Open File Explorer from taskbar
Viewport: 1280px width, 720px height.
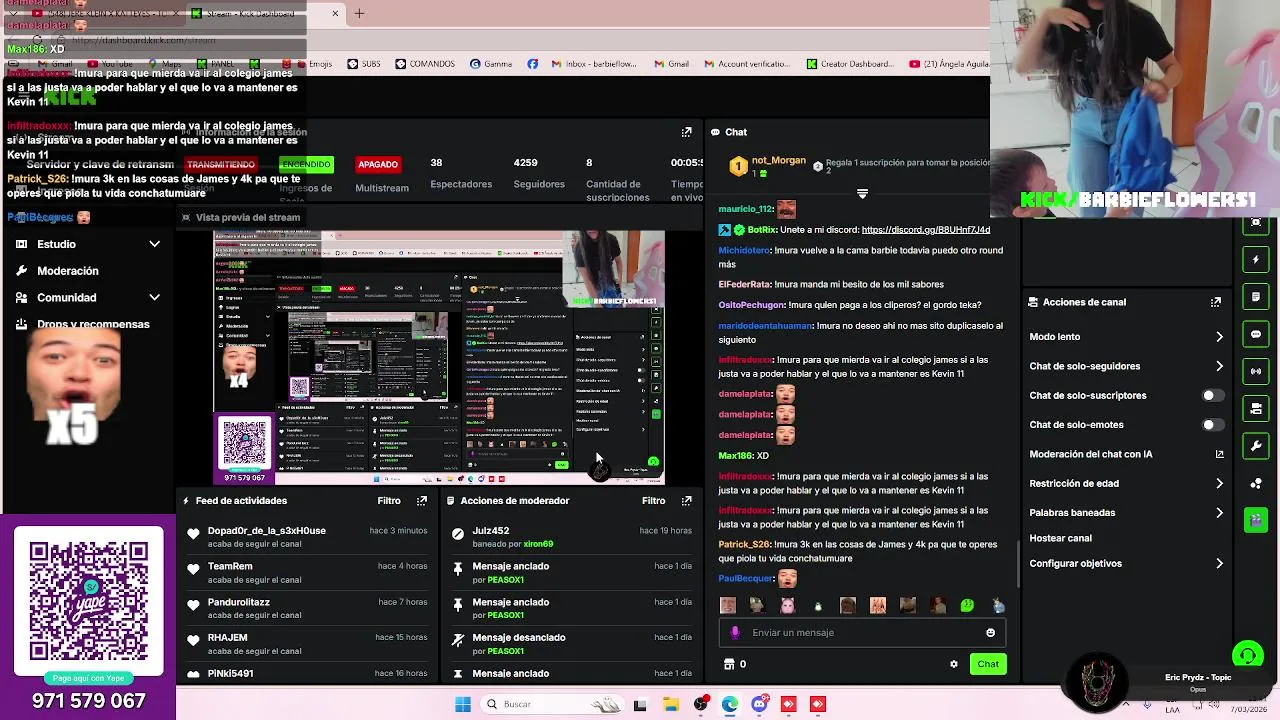(670, 704)
